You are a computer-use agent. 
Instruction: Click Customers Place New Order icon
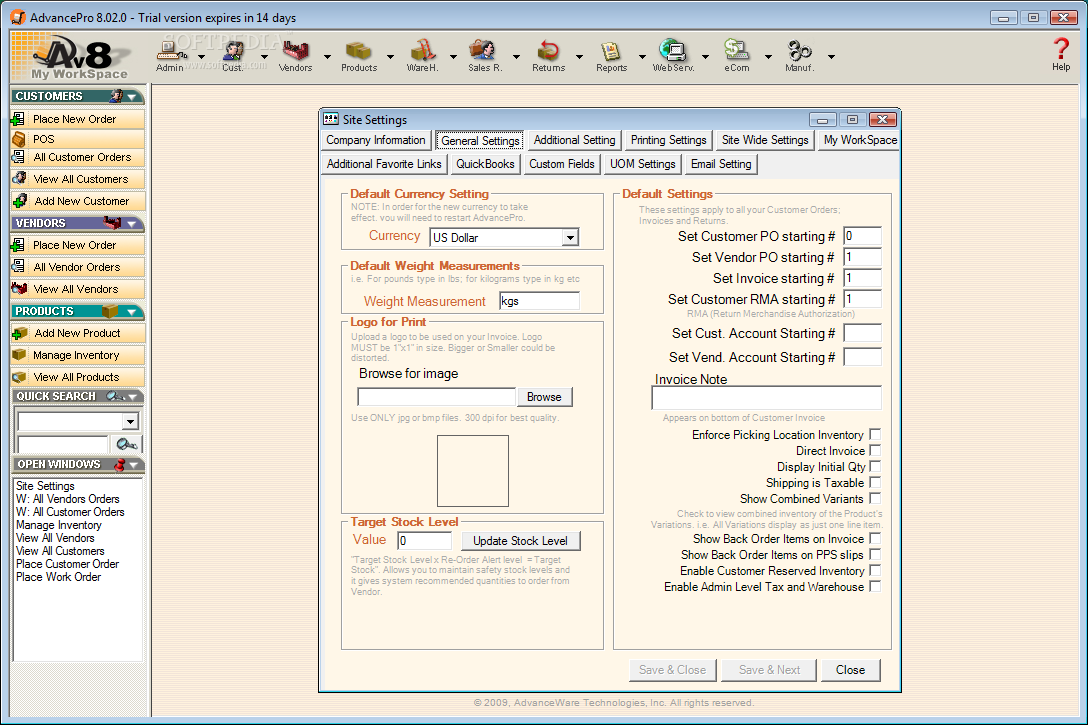[18, 119]
